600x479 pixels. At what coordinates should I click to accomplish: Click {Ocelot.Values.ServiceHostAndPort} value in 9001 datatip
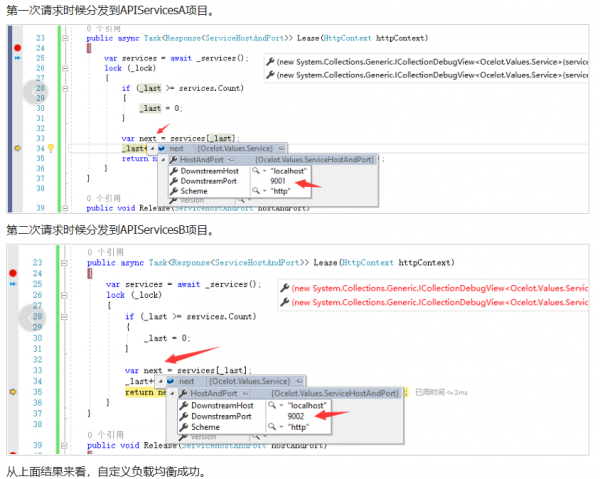315,160
